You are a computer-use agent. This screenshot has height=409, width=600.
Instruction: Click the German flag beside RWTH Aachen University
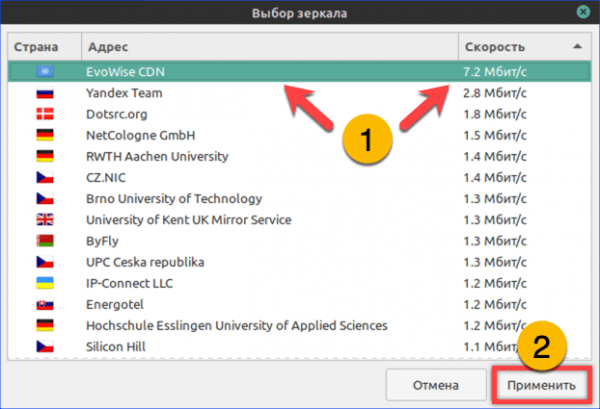pos(45,156)
